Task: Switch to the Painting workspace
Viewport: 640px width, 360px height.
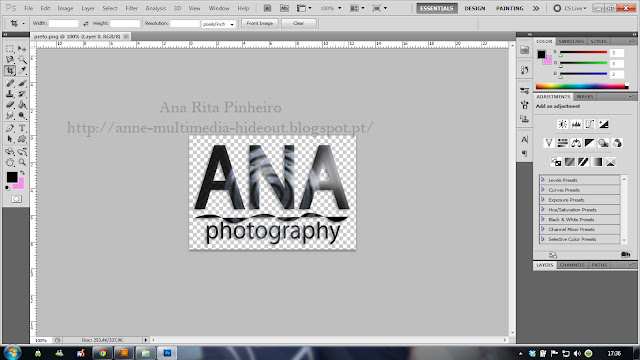Action: tap(509, 8)
